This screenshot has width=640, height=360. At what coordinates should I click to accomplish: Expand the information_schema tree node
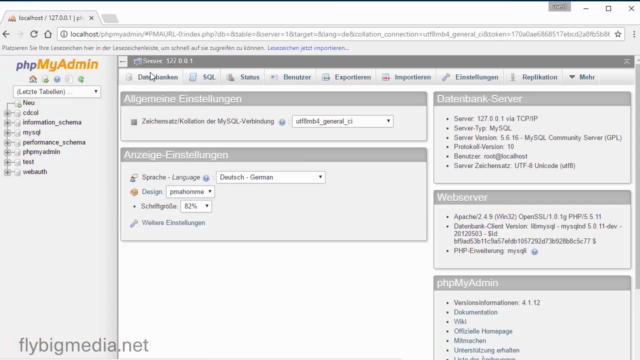[x=7, y=123]
